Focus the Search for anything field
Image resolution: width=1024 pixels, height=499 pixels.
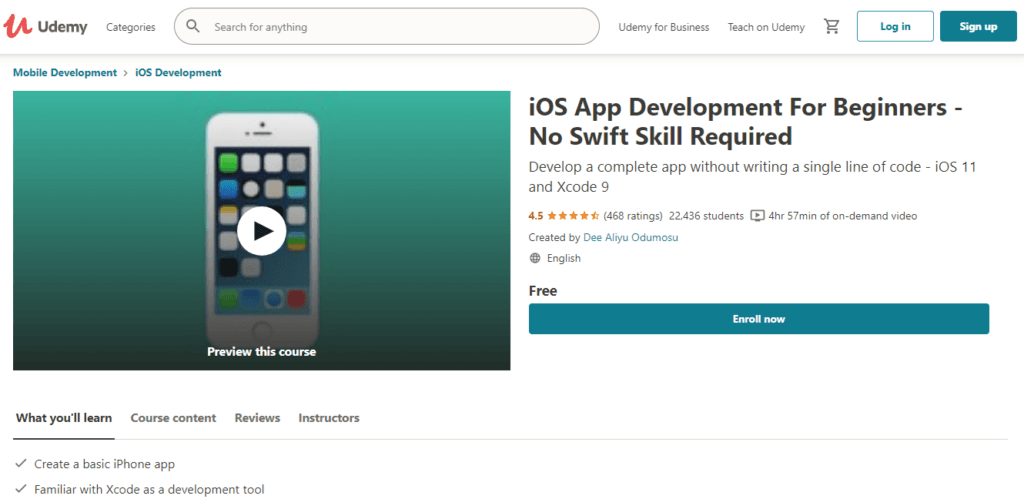387,27
